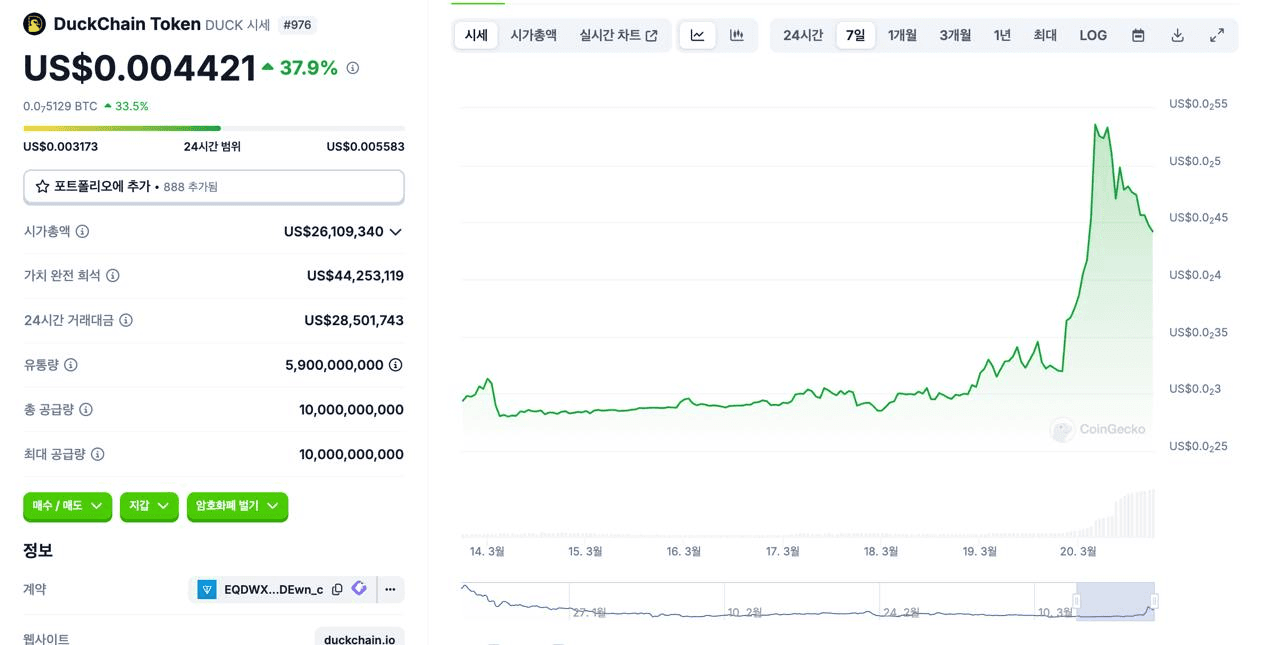
Task: Open the 매수 / 매도 dropdown
Action: (67, 507)
